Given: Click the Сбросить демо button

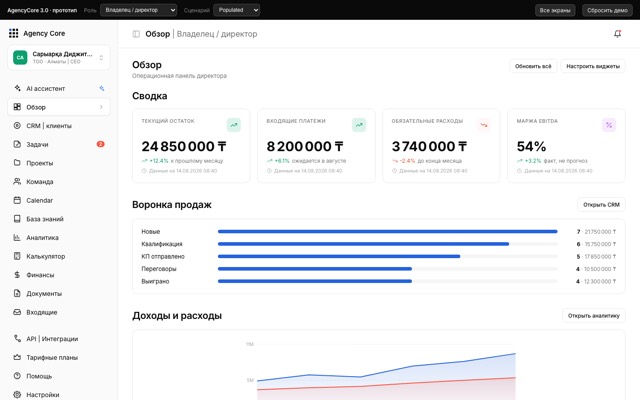Looking at the screenshot, I should (607, 10).
